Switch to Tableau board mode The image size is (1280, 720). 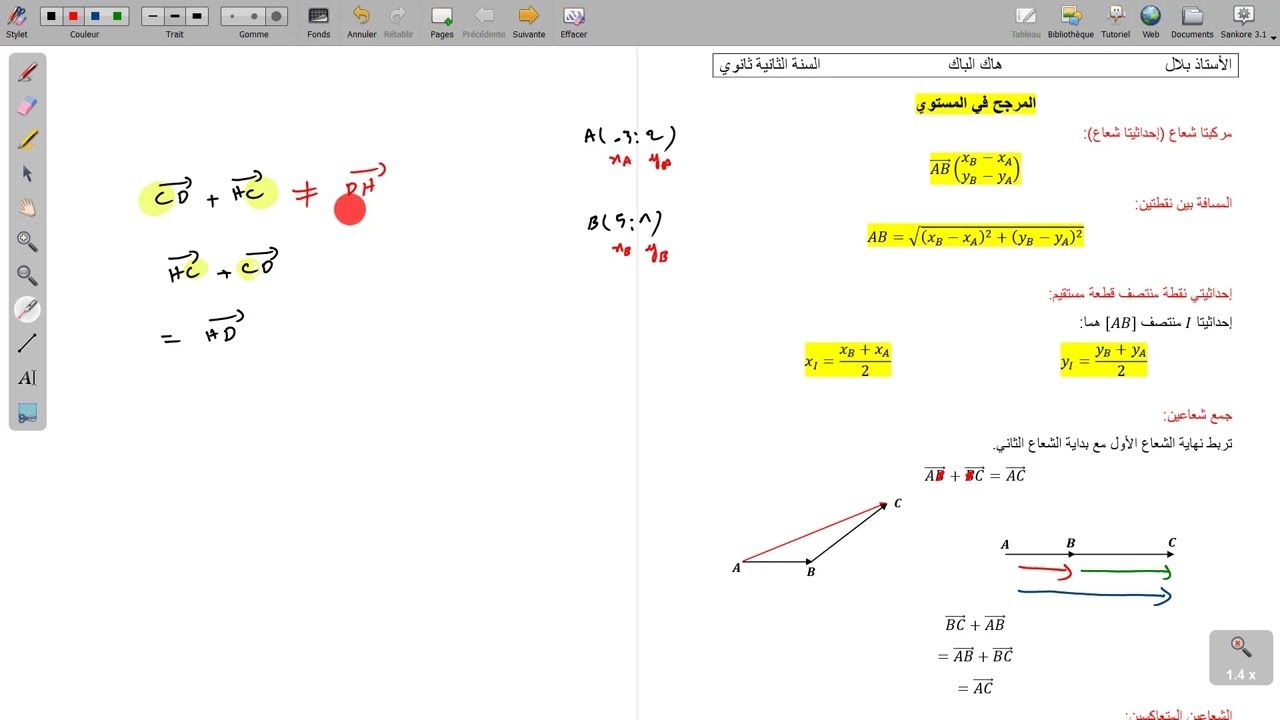point(1026,21)
